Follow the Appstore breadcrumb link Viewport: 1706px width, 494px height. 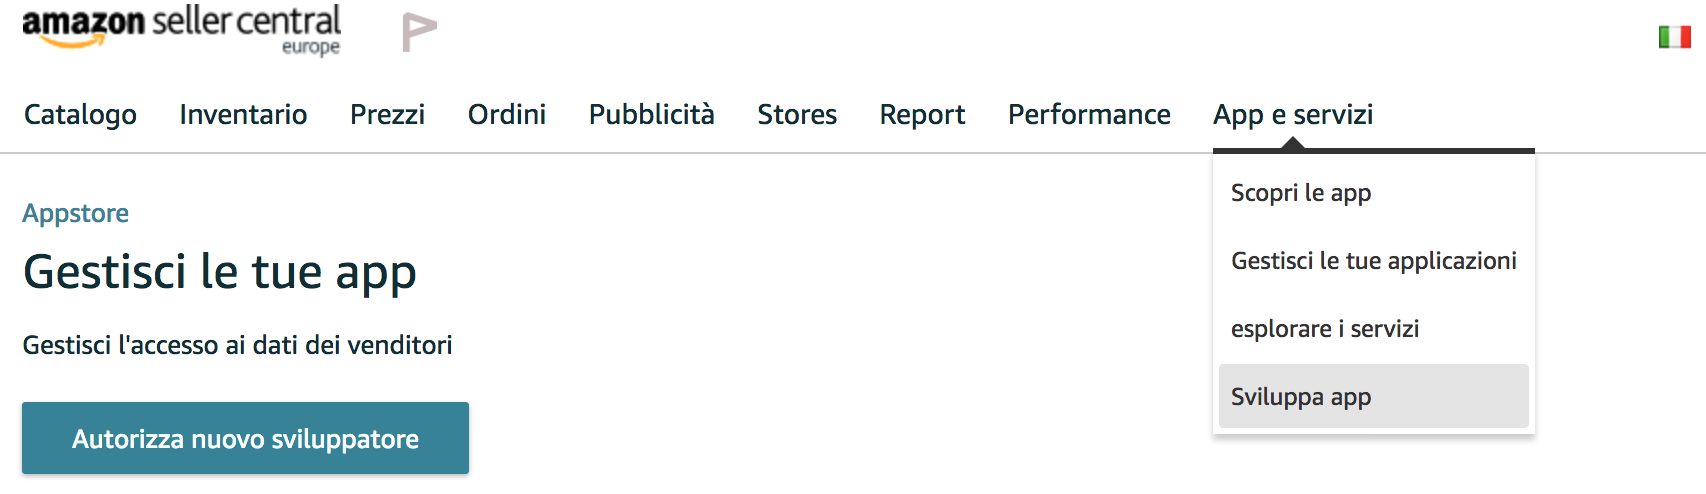click(x=76, y=213)
